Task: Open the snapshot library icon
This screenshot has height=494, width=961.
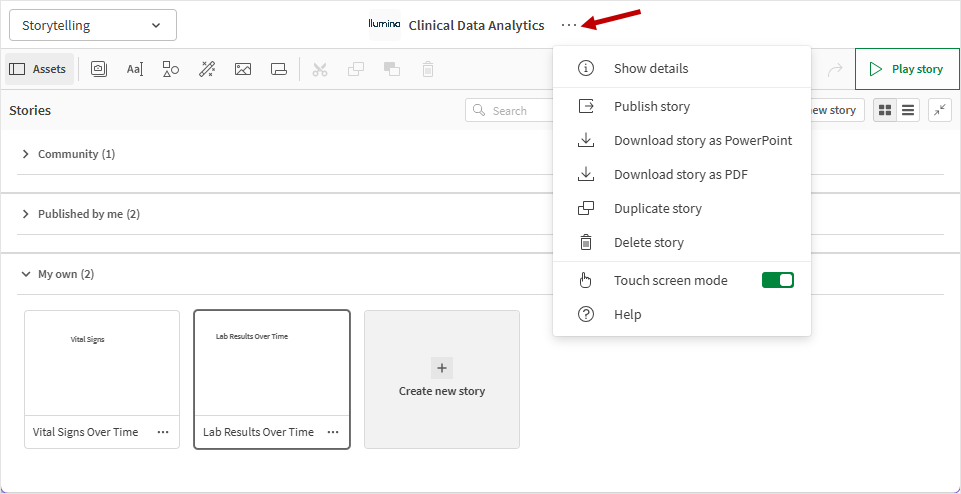Action: pos(99,69)
